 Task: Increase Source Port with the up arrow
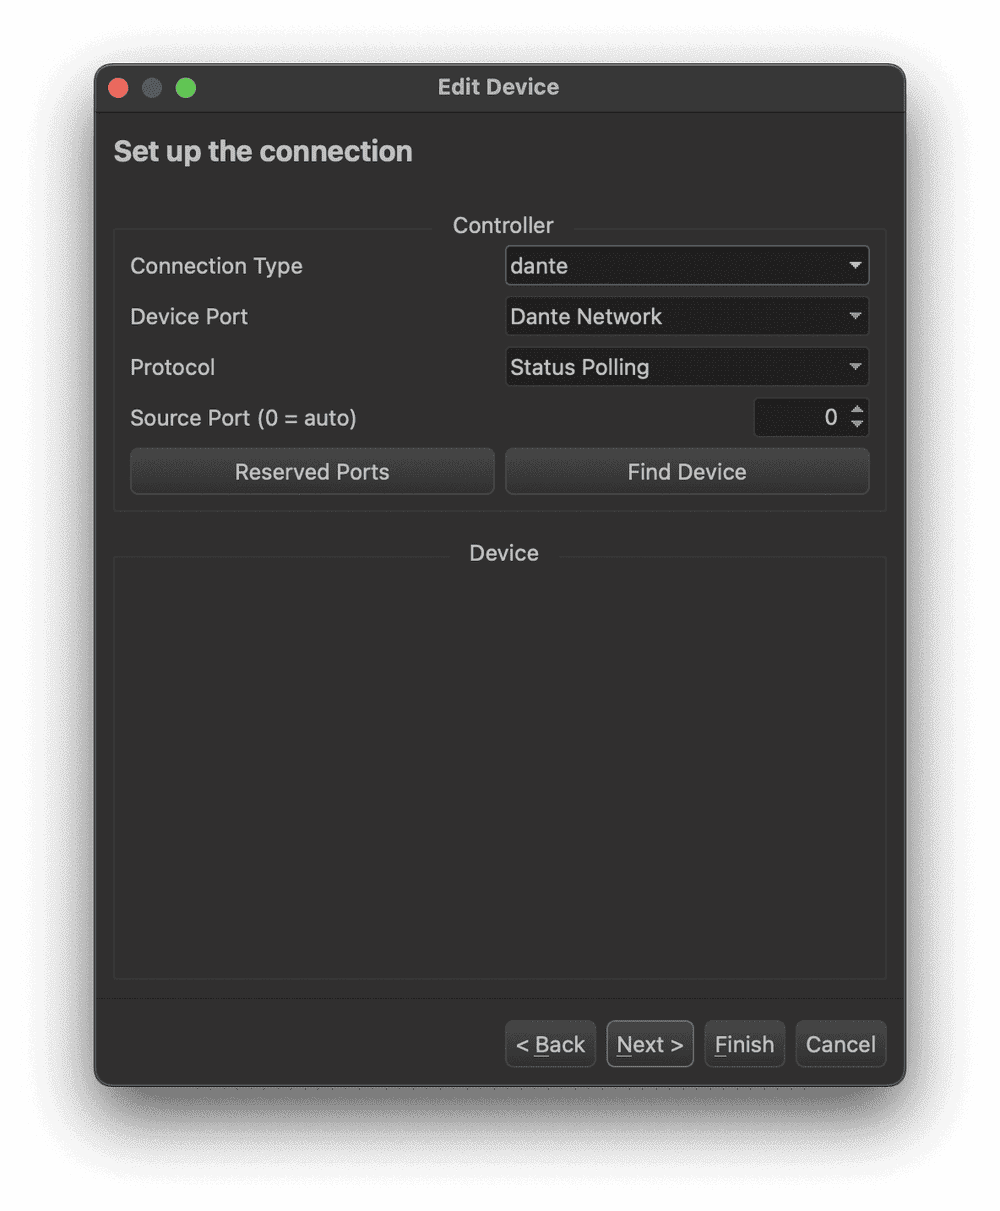pos(857,410)
